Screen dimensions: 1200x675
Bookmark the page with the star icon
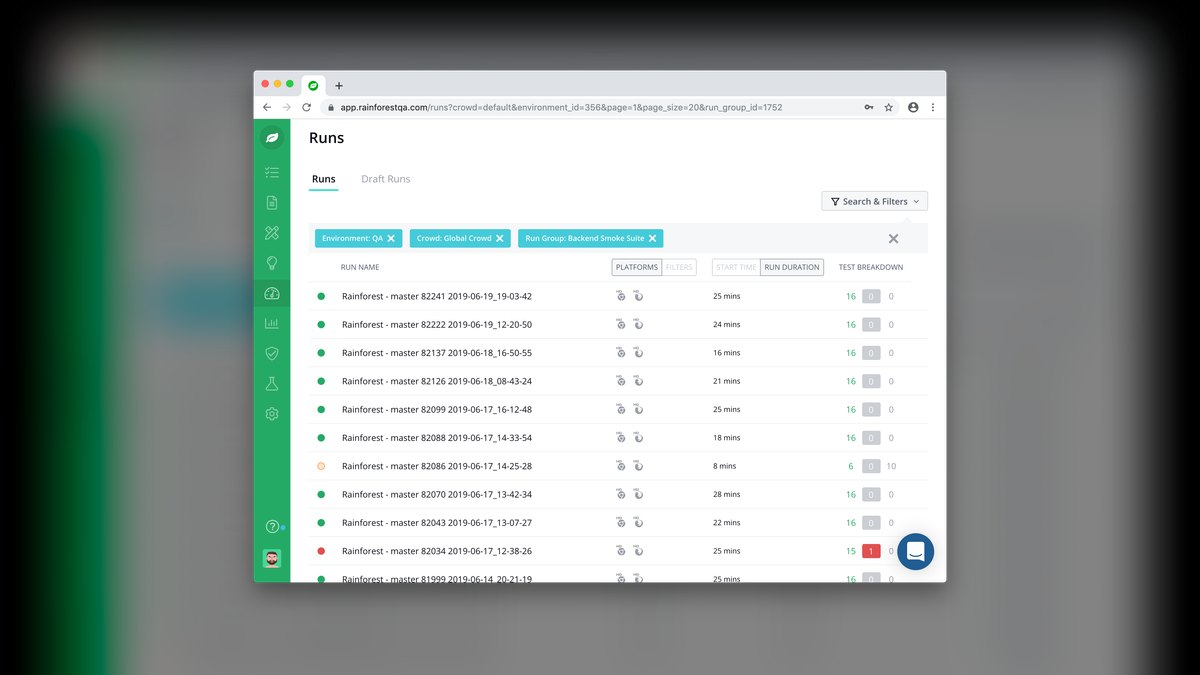(x=888, y=107)
